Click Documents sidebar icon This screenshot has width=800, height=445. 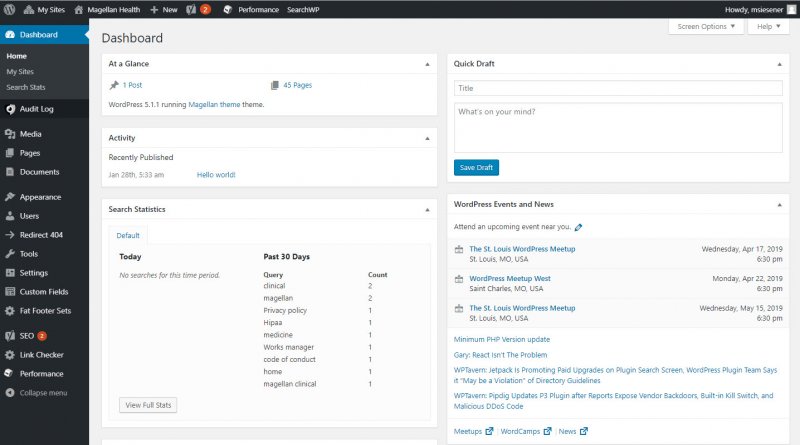[x=10, y=172]
